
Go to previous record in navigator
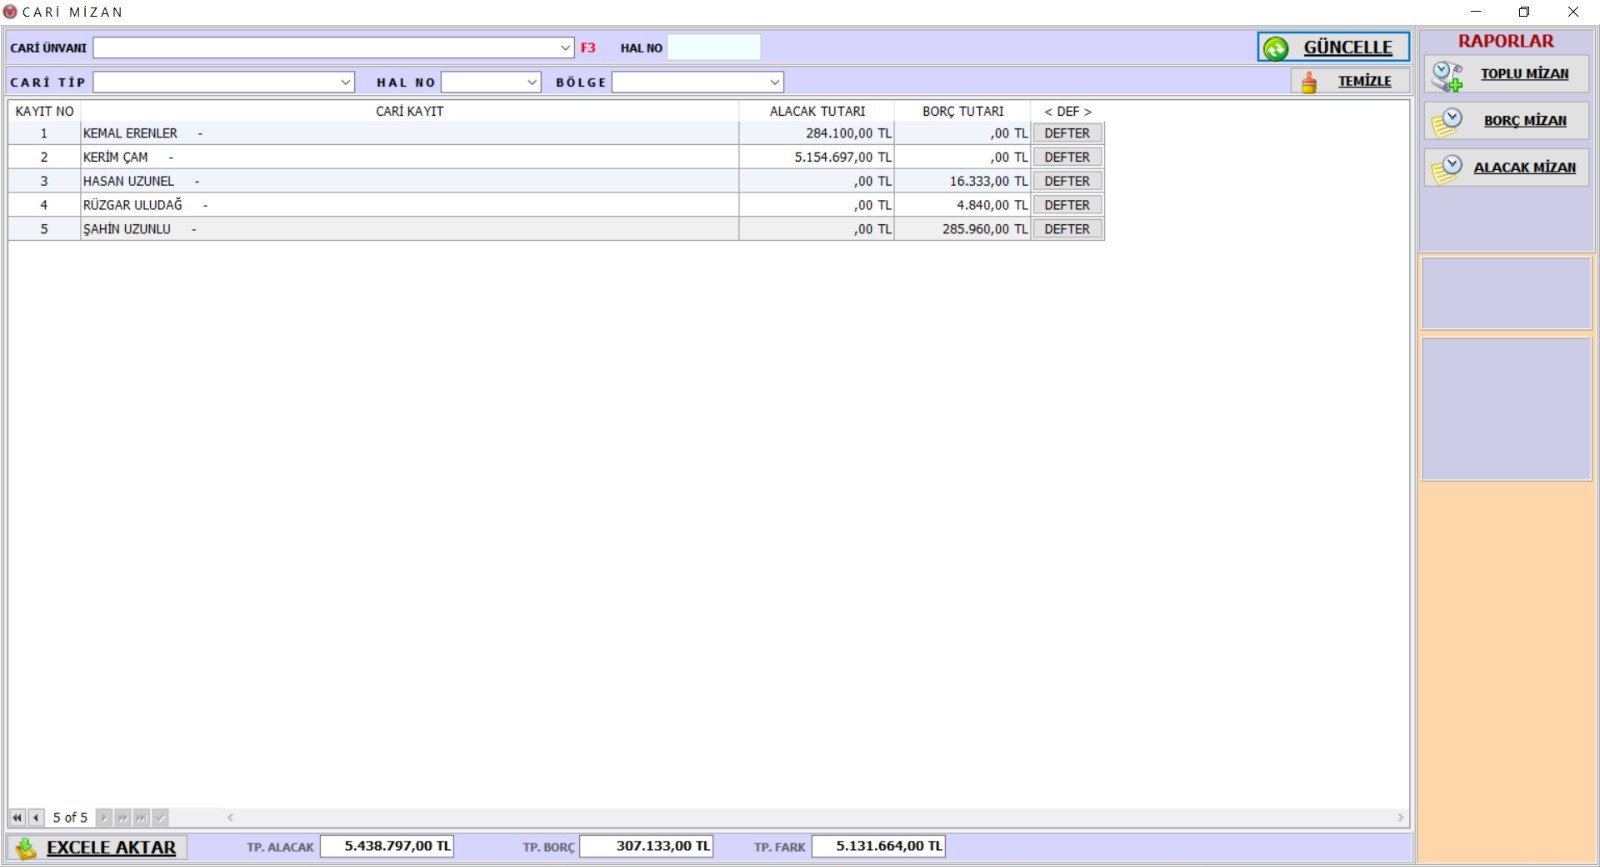(x=36, y=818)
